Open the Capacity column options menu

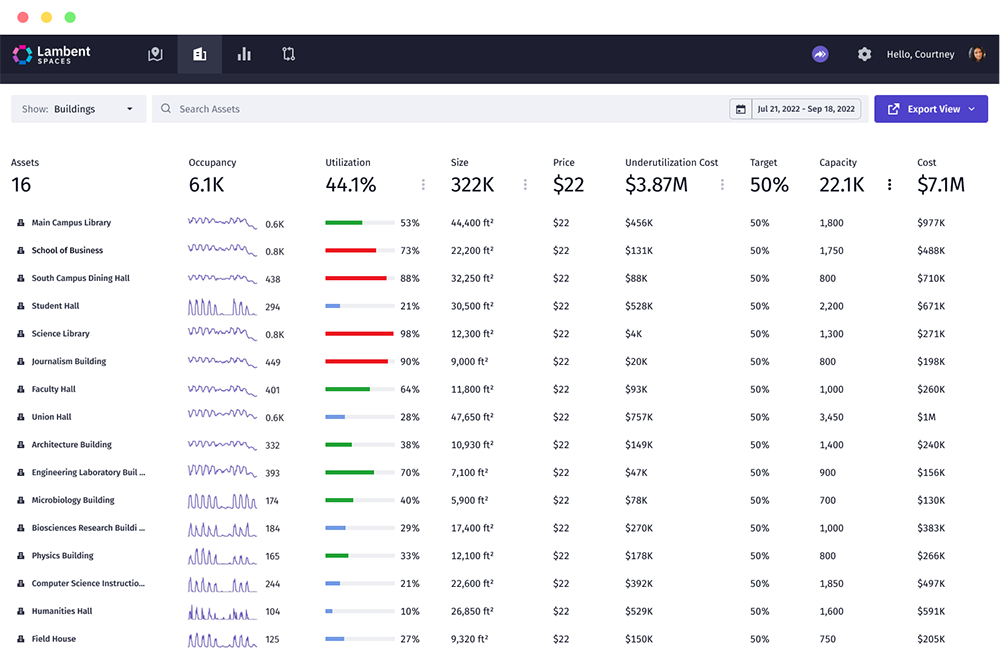pyautogui.click(x=889, y=185)
